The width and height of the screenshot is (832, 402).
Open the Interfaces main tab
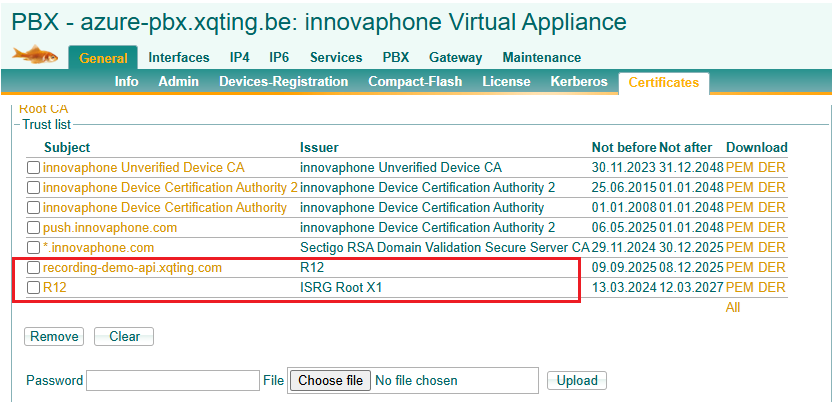tap(179, 58)
